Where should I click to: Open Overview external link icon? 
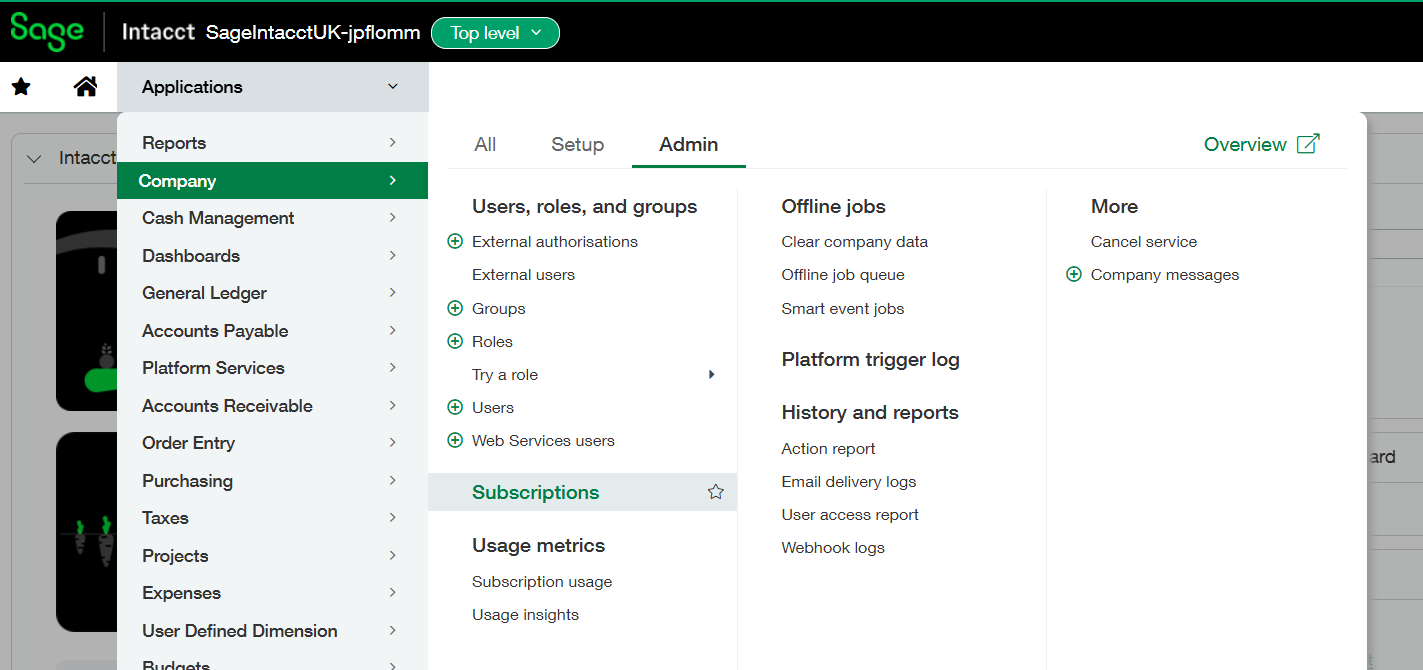point(1308,144)
